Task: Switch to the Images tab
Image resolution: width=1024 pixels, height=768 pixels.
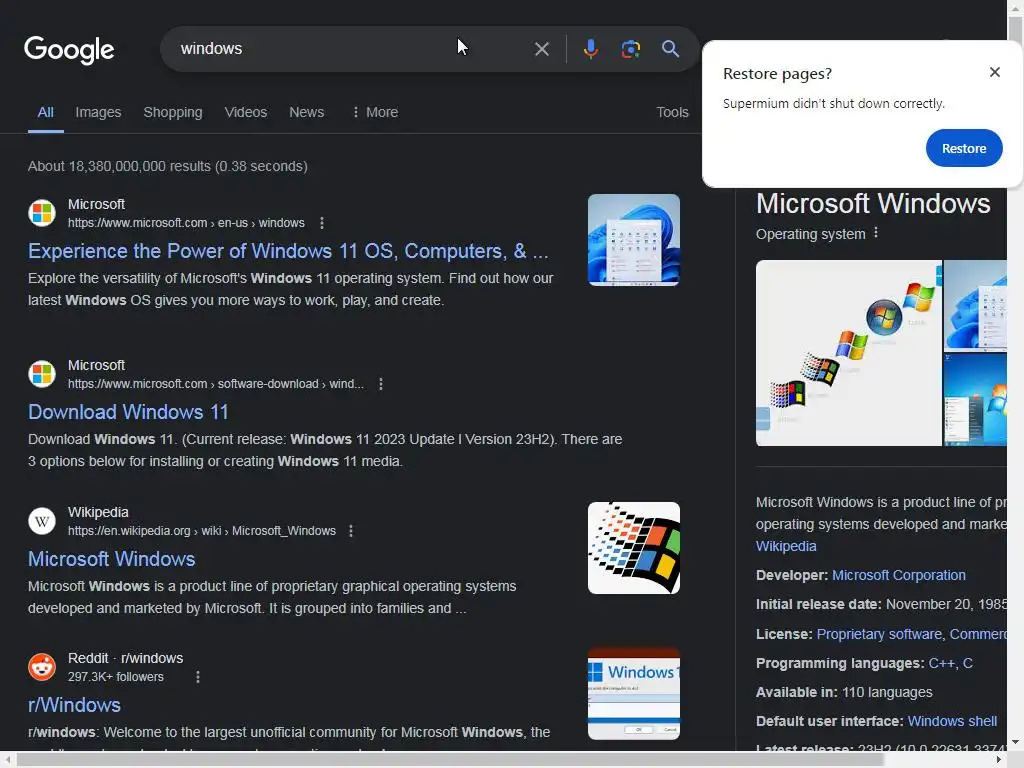Action: tap(98, 112)
